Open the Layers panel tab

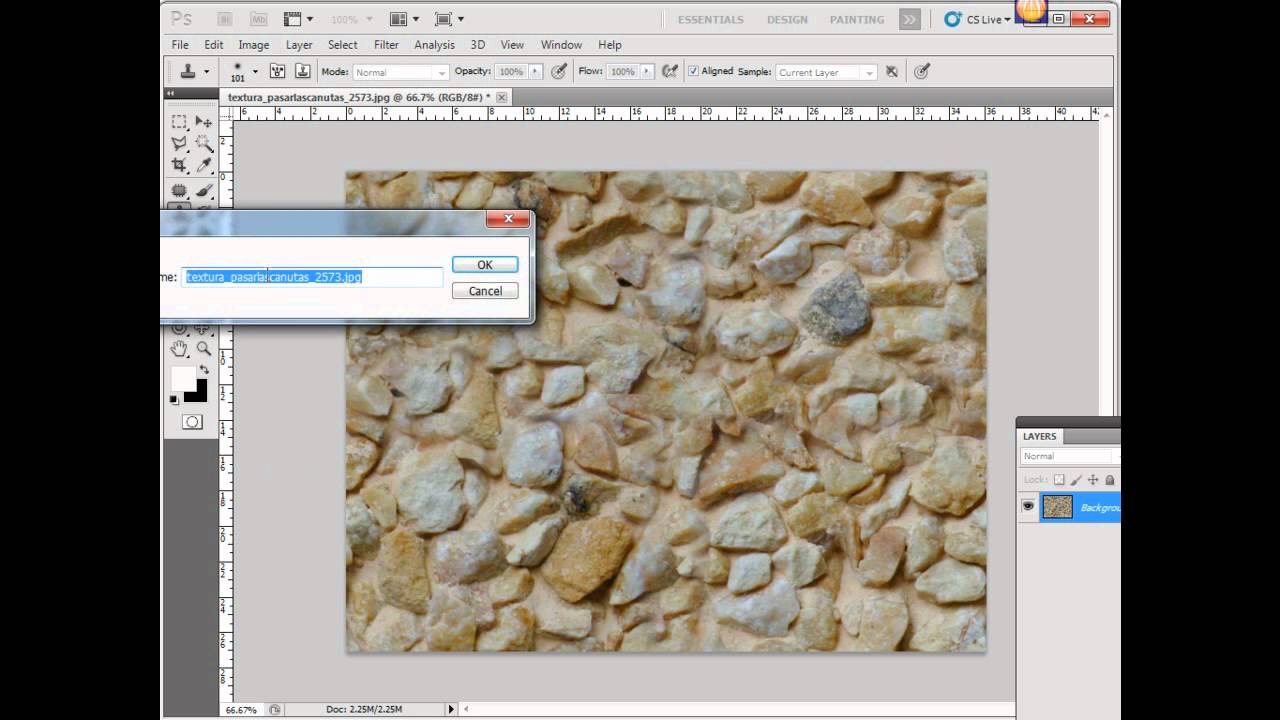coord(1040,436)
